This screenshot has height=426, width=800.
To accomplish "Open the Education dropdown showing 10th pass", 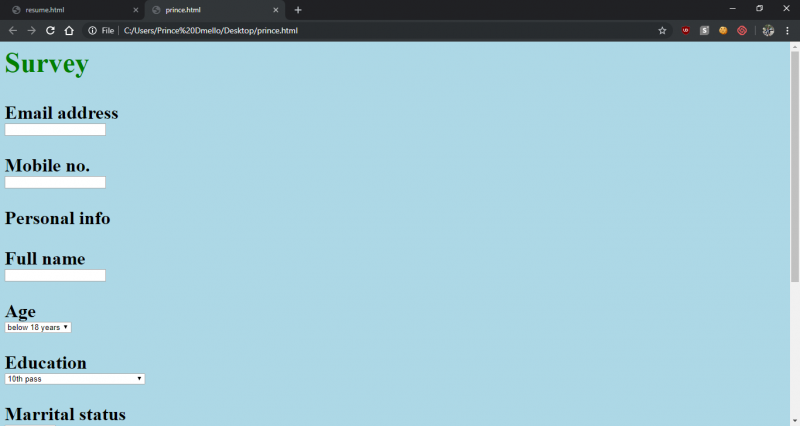I will tap(74, 379).
